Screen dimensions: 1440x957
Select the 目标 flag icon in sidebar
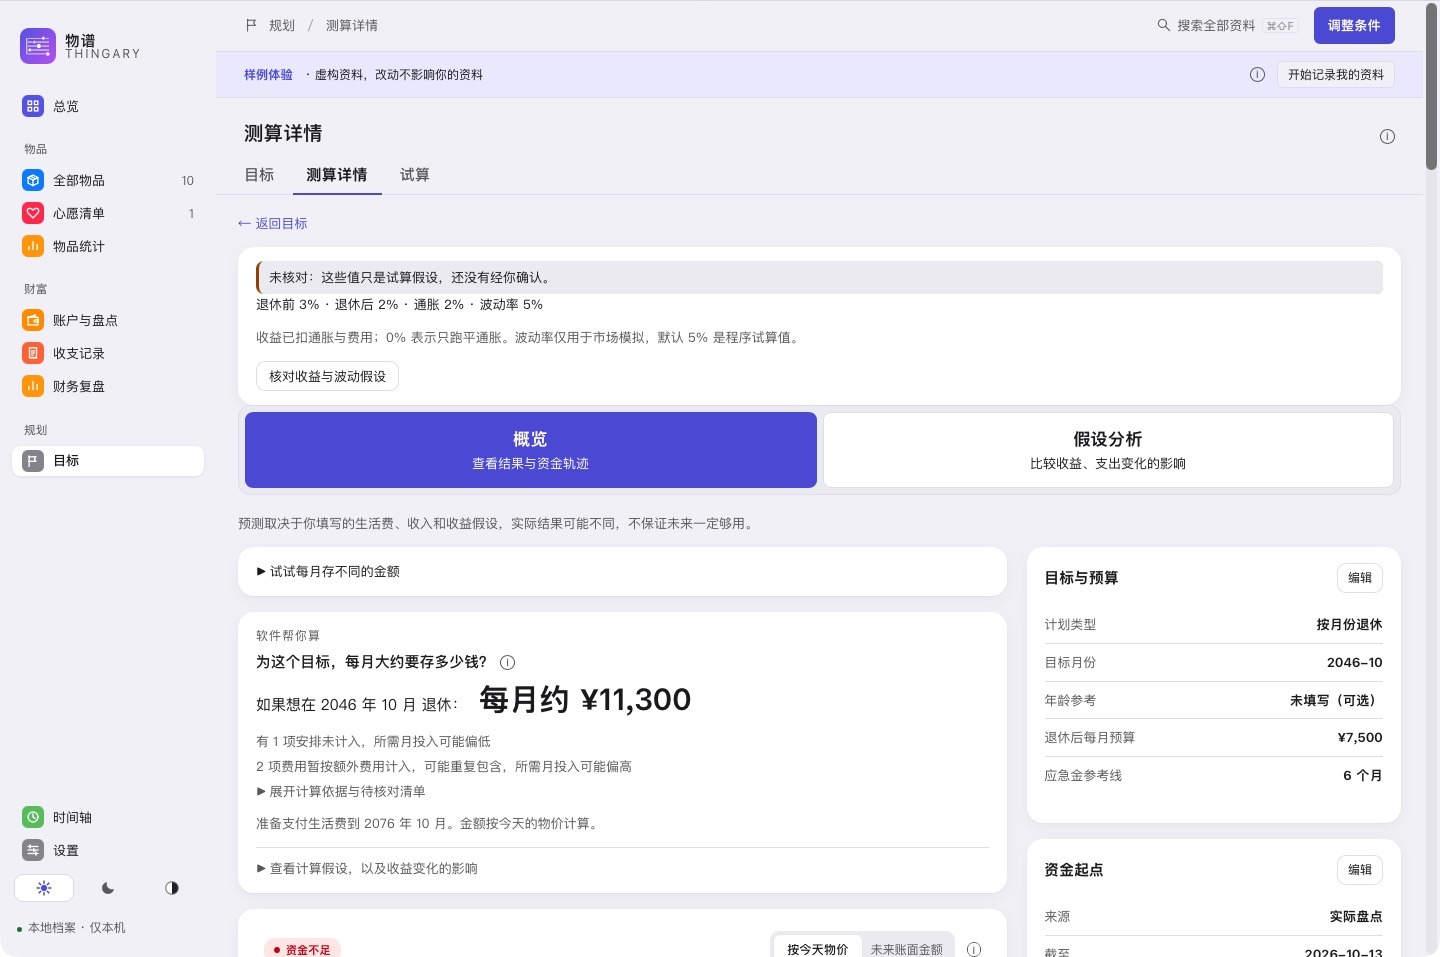[33, 460]
